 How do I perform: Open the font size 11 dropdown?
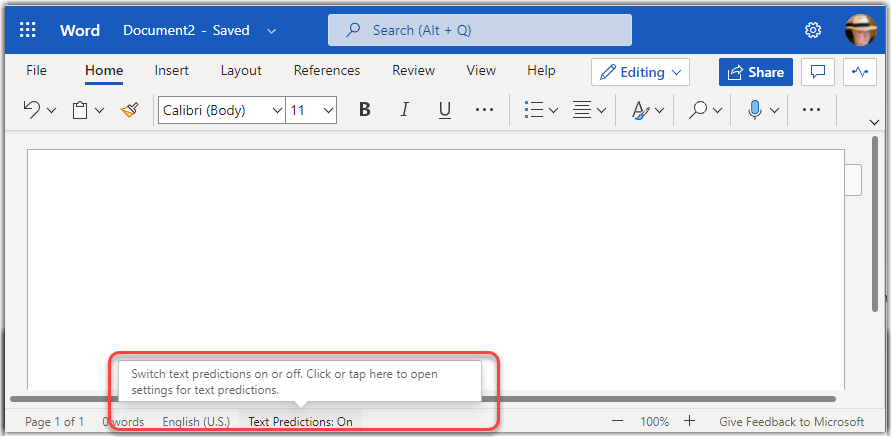(x=311, y=110)
